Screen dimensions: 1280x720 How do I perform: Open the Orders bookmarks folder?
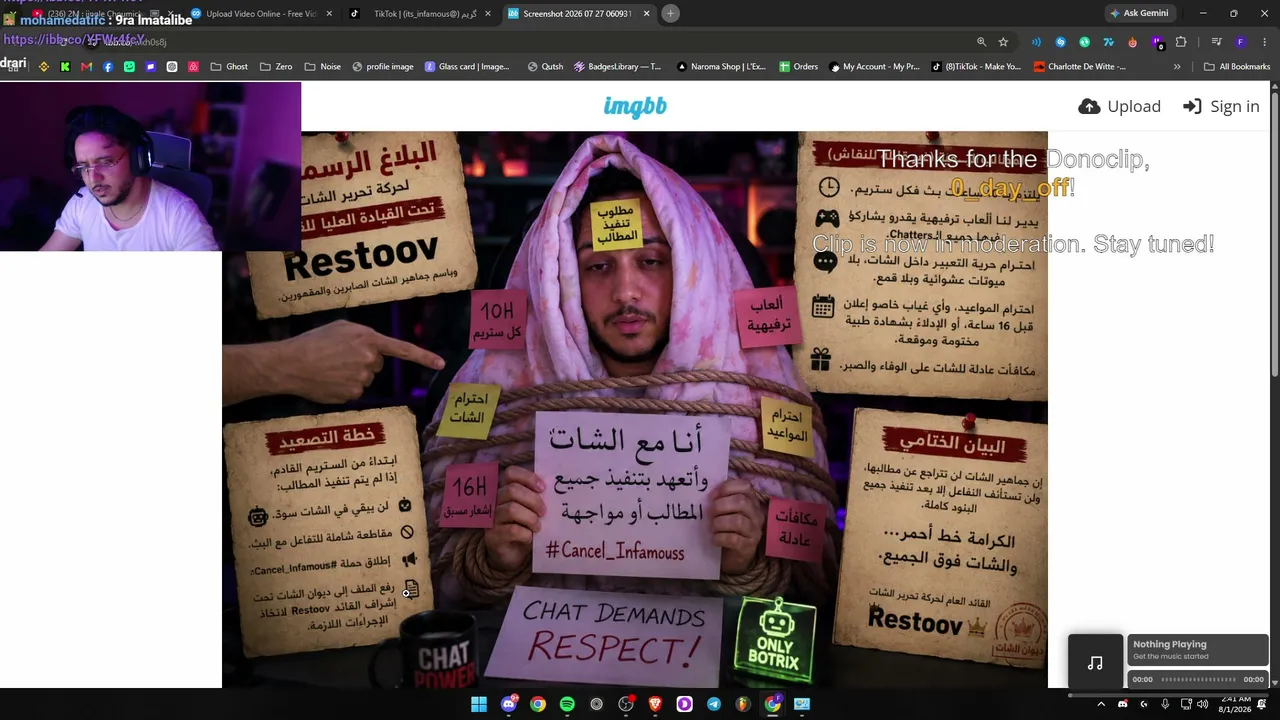point(798,67)
